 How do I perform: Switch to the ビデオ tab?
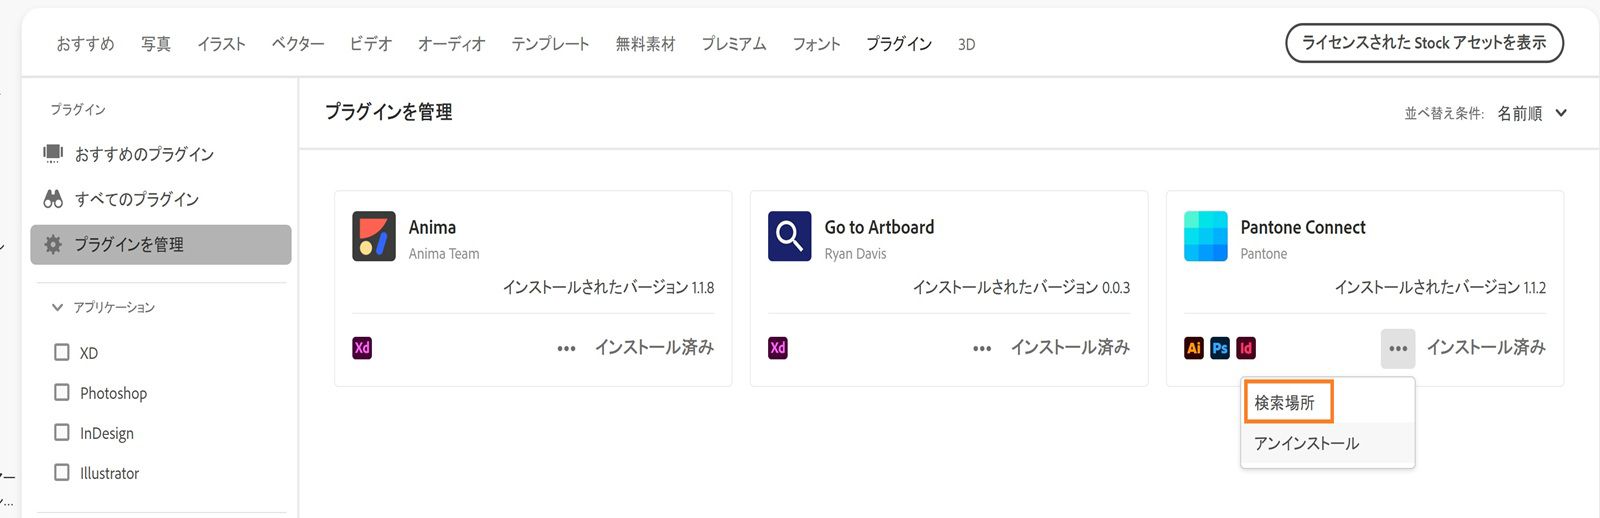coord(370,44)
